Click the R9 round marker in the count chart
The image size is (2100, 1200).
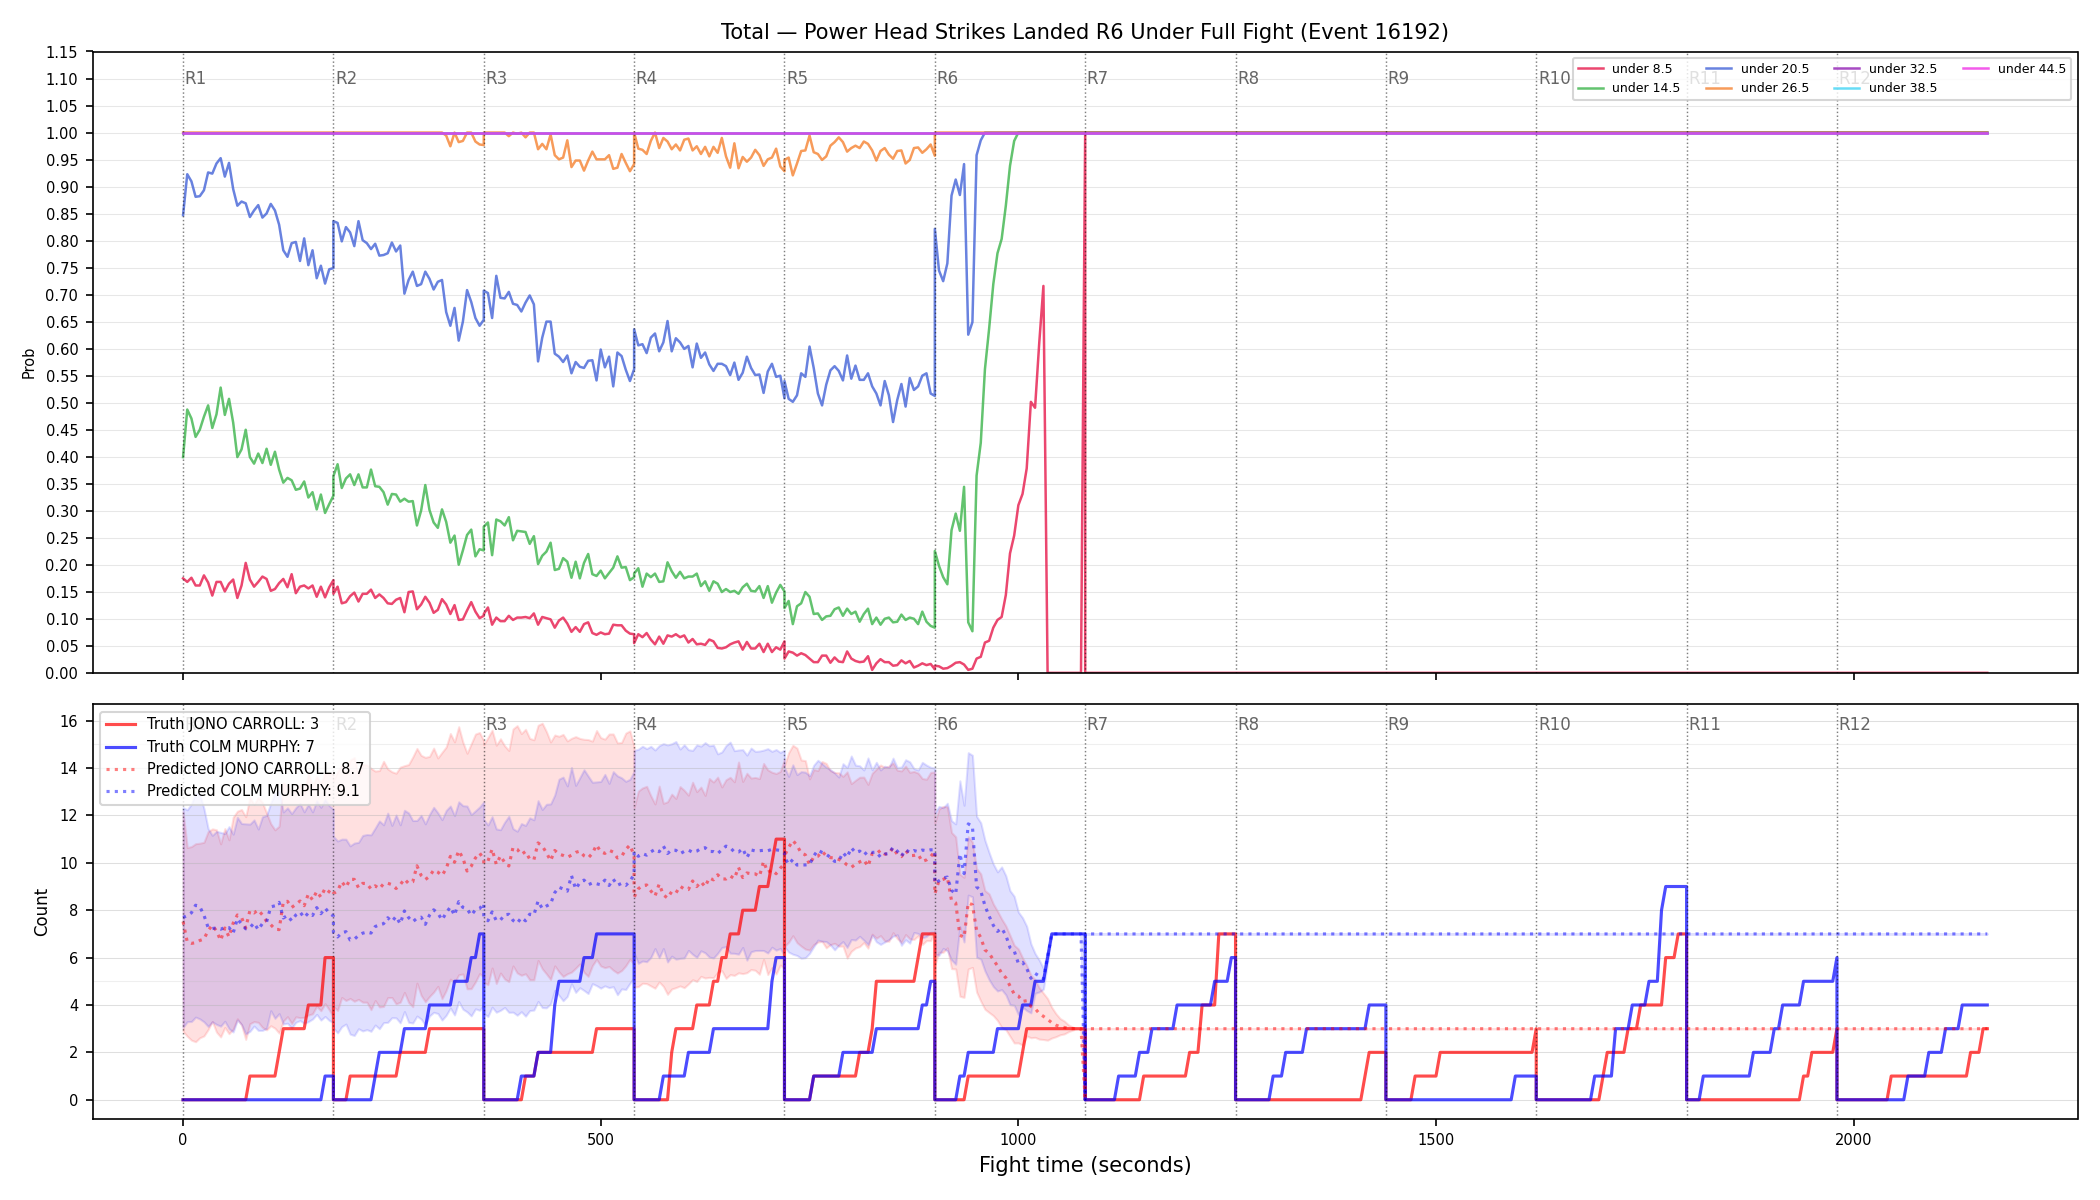pos(1398,724)
